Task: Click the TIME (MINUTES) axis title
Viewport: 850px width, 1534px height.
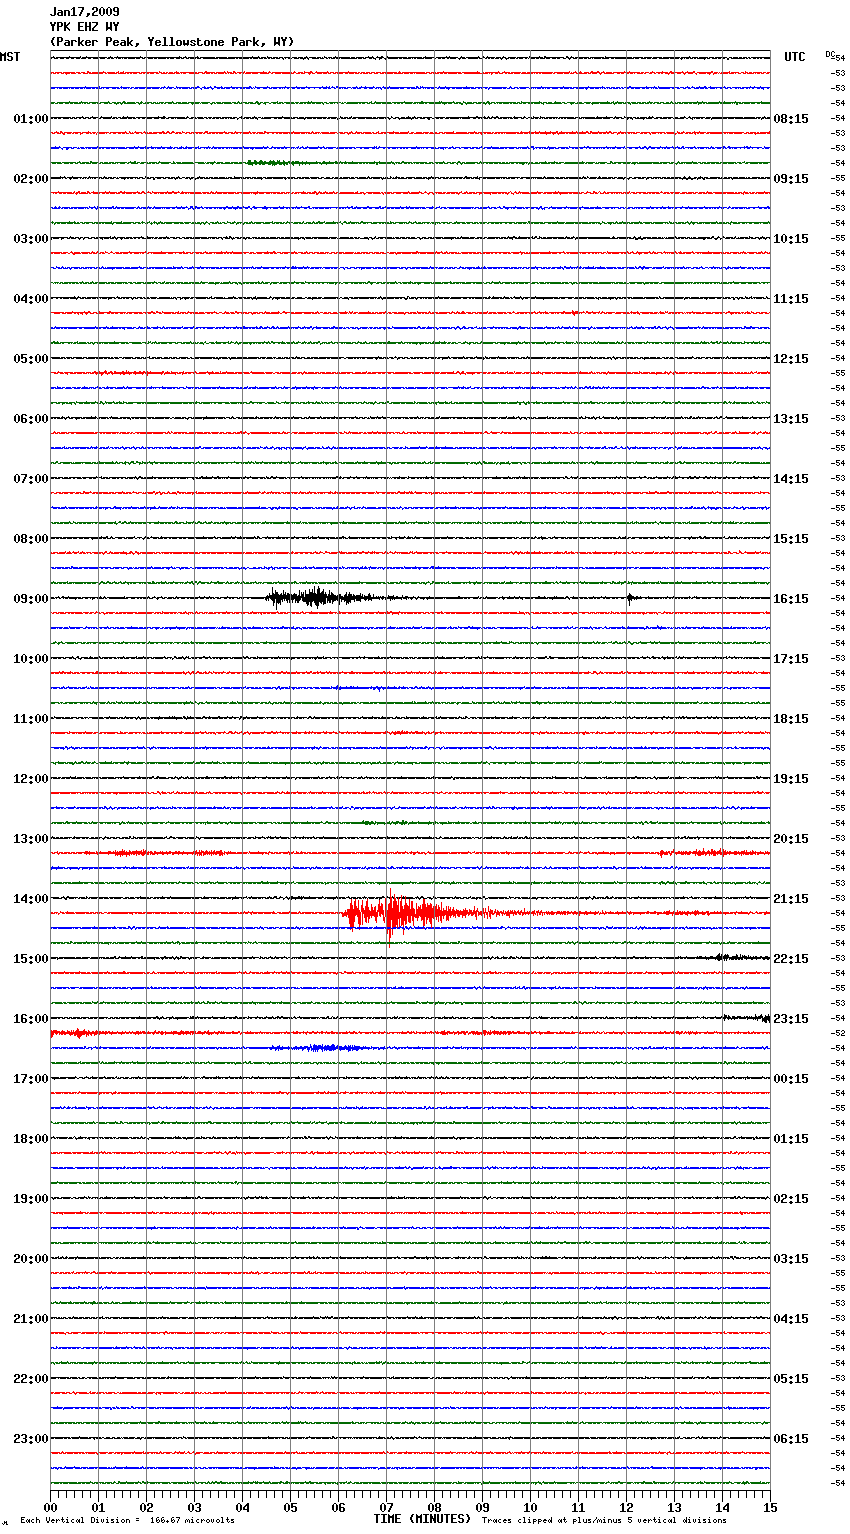Action: 422,1519
